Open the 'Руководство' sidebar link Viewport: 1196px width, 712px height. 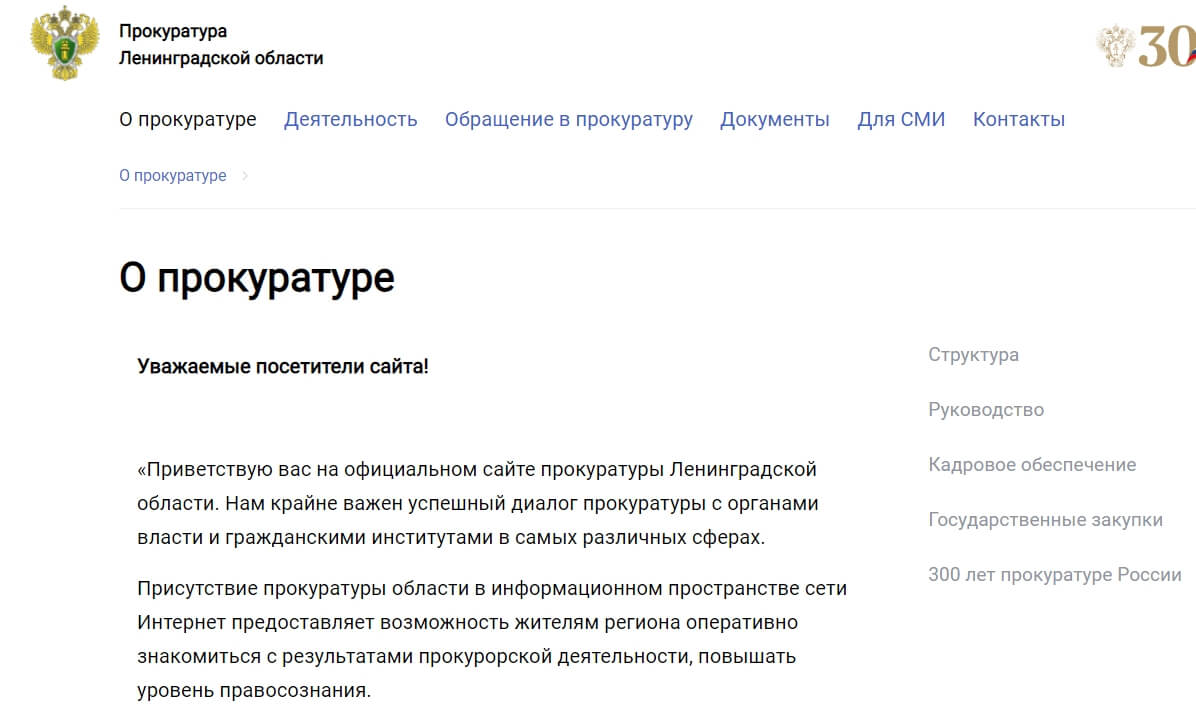point(986,410)
